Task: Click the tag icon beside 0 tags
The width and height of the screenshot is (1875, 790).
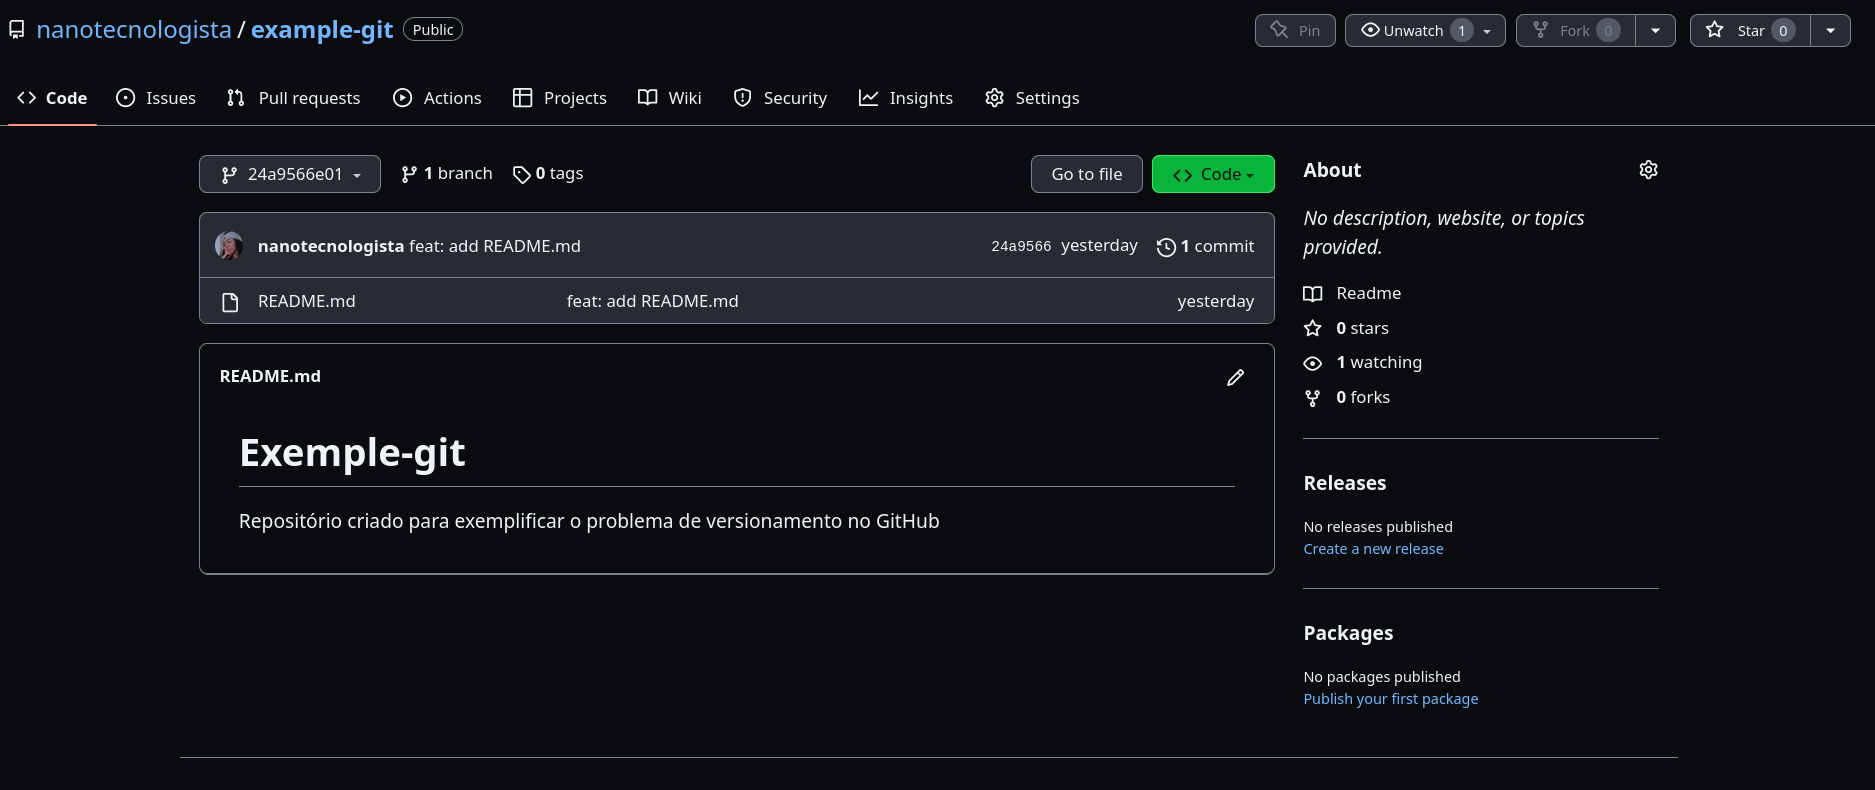Action: point(522,175)
